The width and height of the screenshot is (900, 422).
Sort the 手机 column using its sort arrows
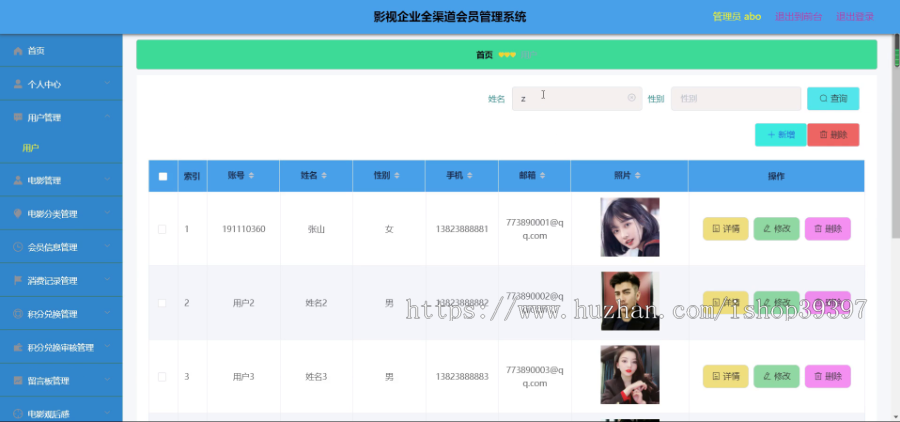click(470, 176)
